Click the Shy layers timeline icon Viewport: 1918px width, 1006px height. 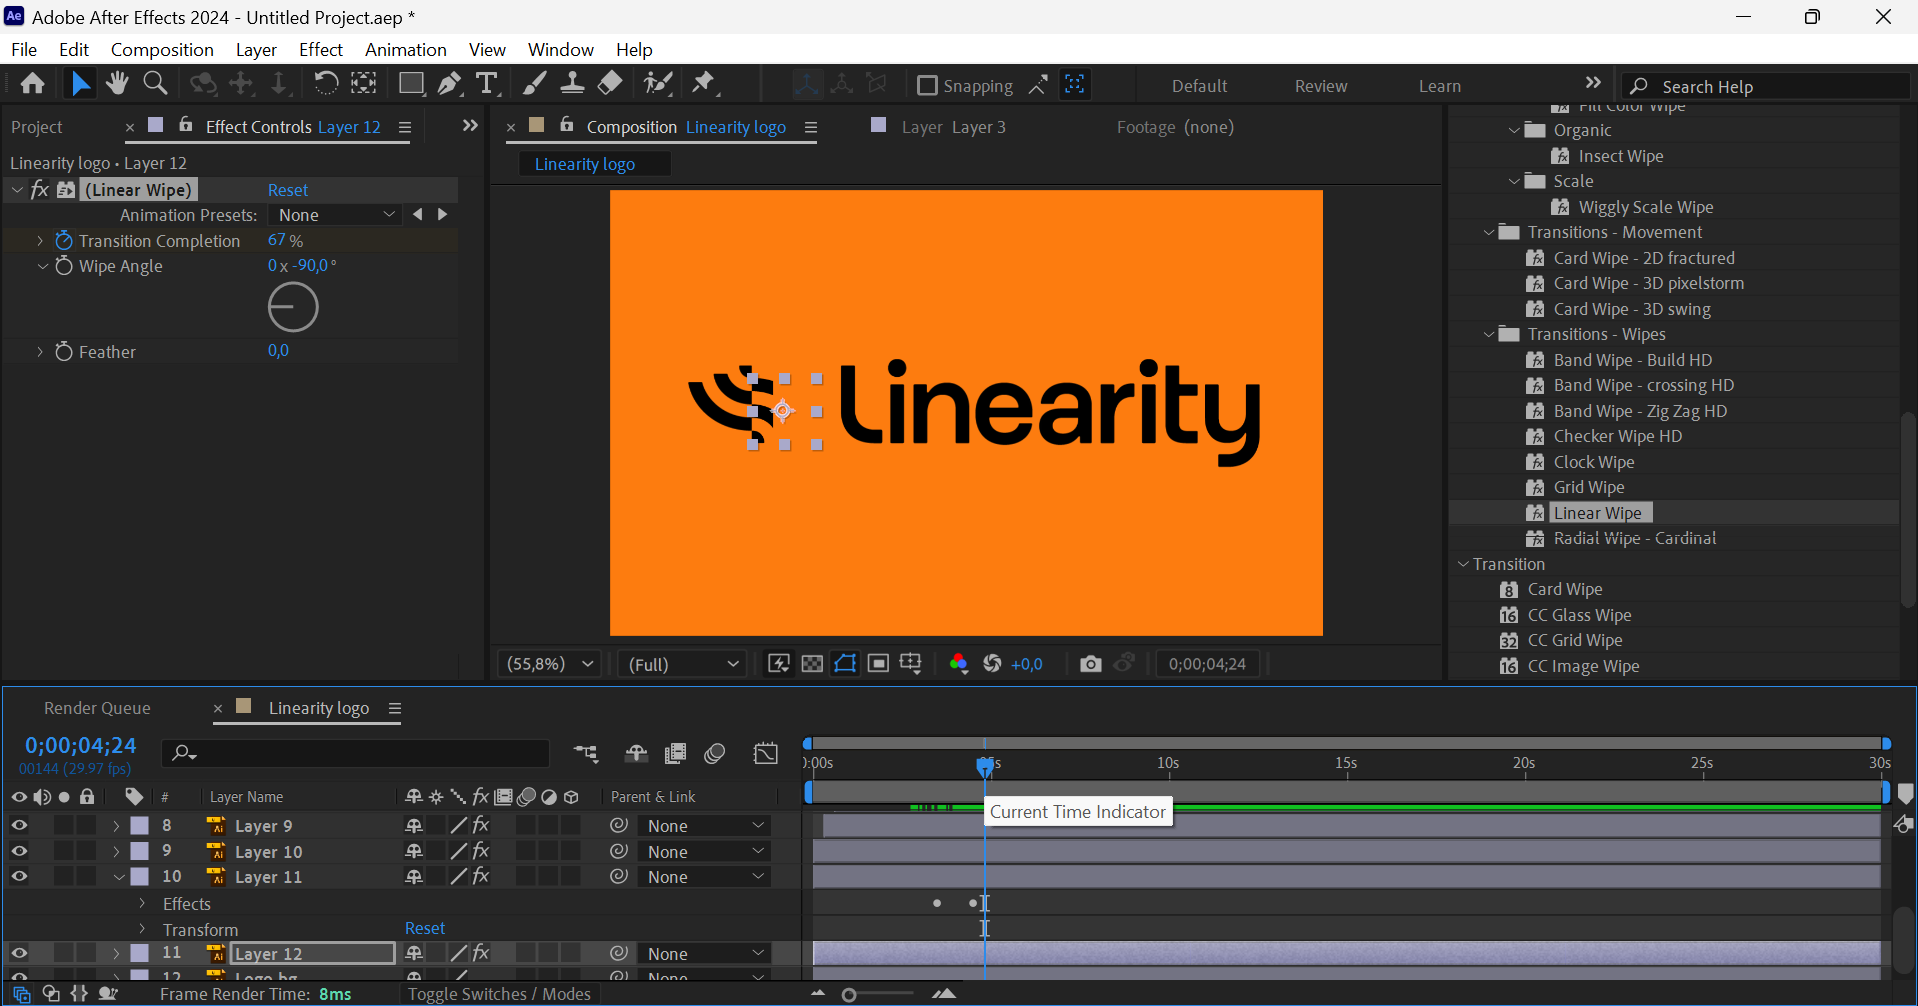click(636, 753)
